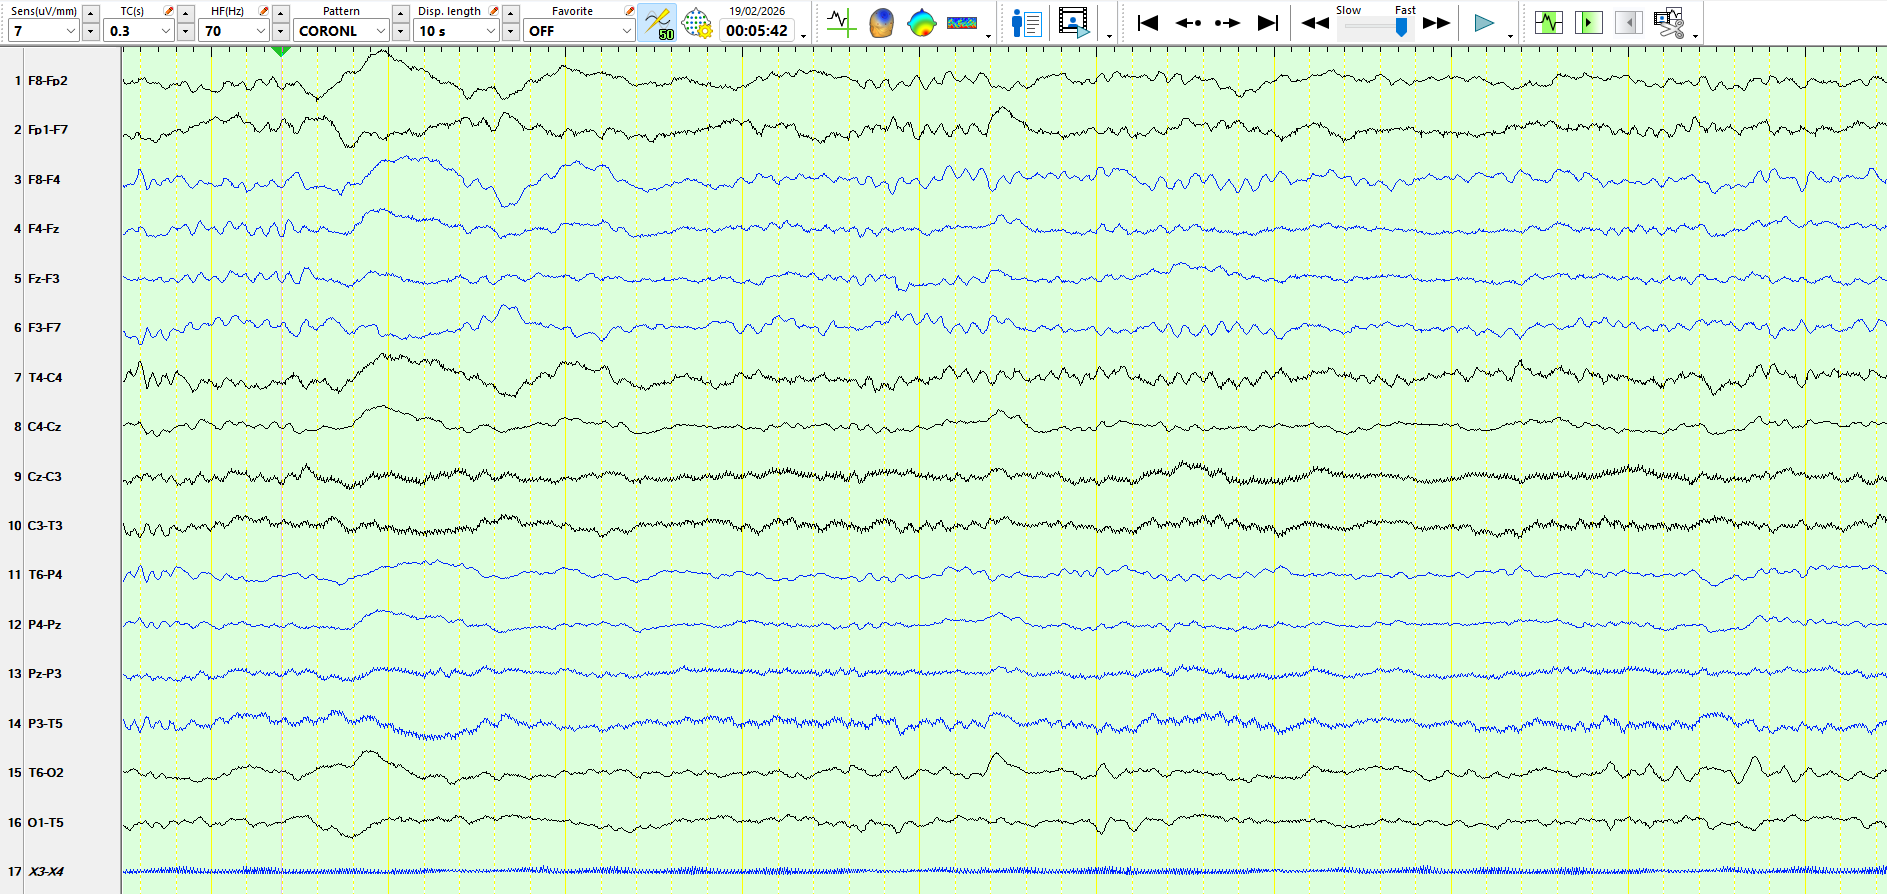Expand the arrow after the clip cutting tool
The width and height of the screenshot is (1887, 894).
click(1695, 36)
